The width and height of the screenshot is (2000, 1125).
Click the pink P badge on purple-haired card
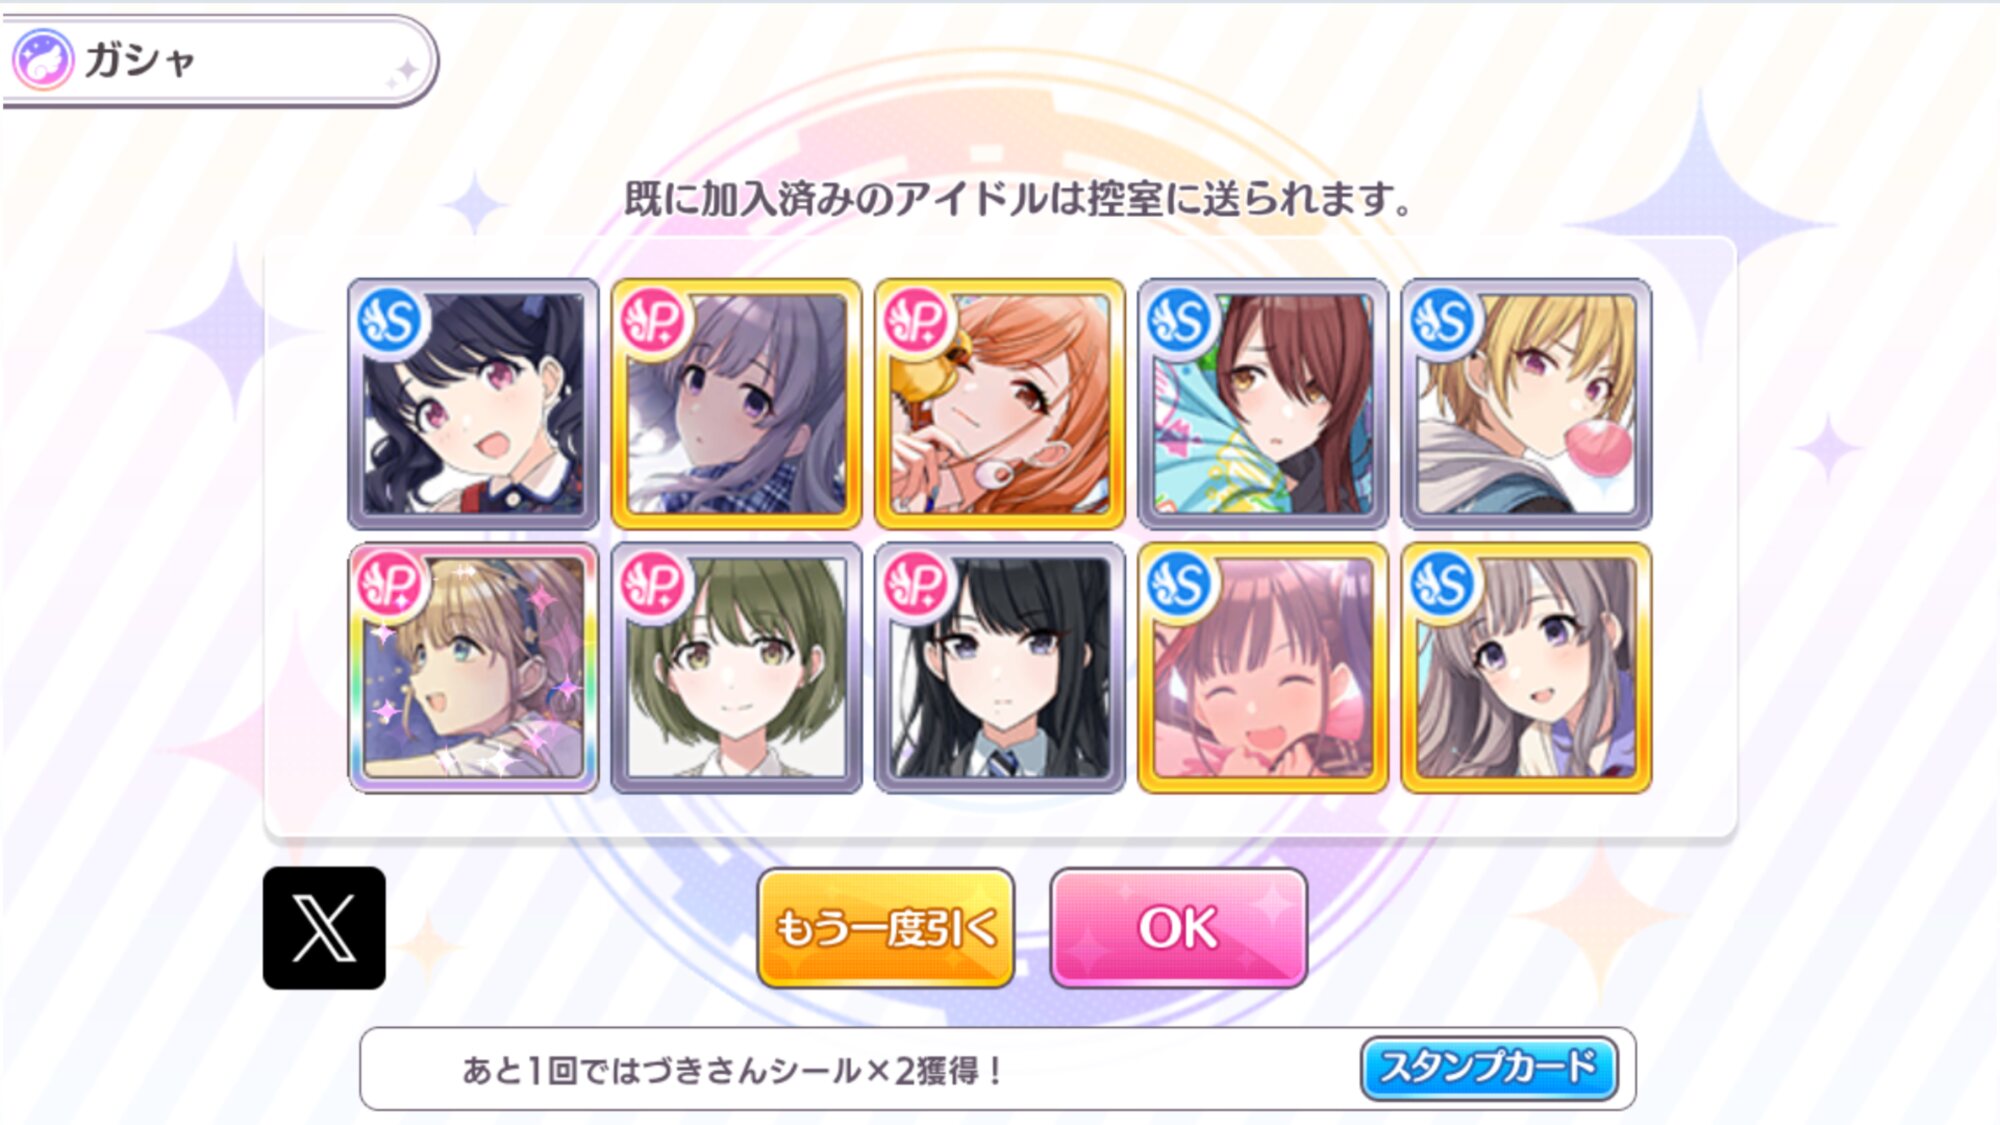coord(653,321)
